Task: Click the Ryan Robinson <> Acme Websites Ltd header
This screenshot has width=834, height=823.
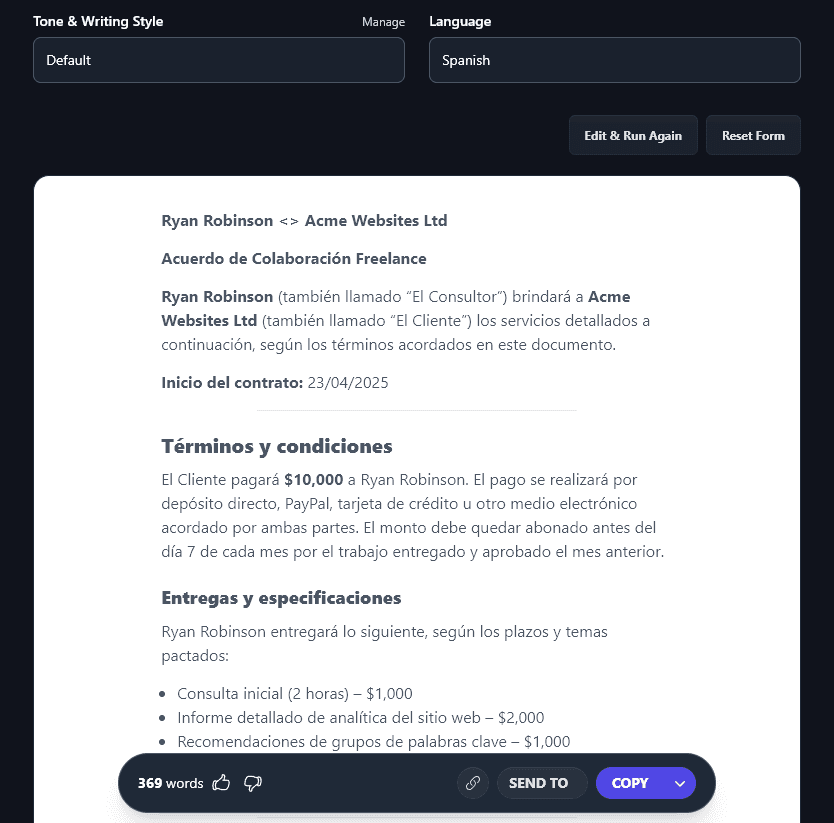Action: [x=304, y=220]
